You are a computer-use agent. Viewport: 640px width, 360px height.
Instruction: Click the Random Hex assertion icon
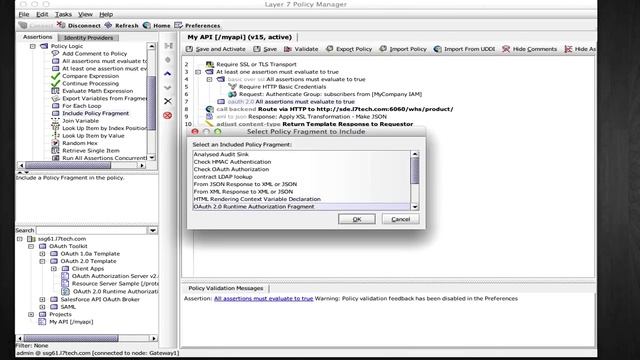click(x=56, y=143)
